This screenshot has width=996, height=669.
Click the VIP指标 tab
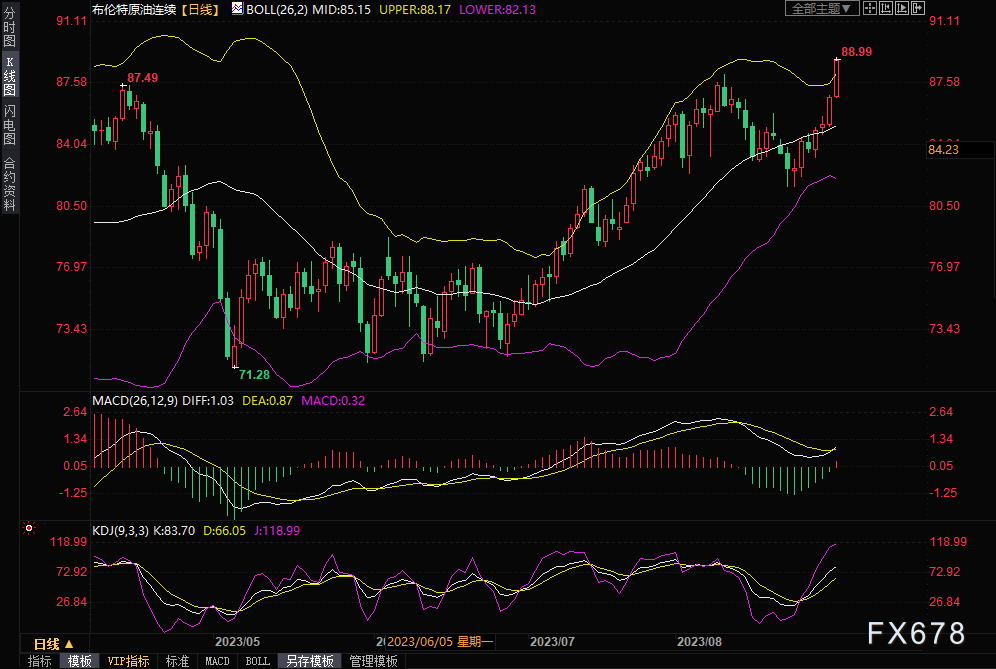click(128, 661)
